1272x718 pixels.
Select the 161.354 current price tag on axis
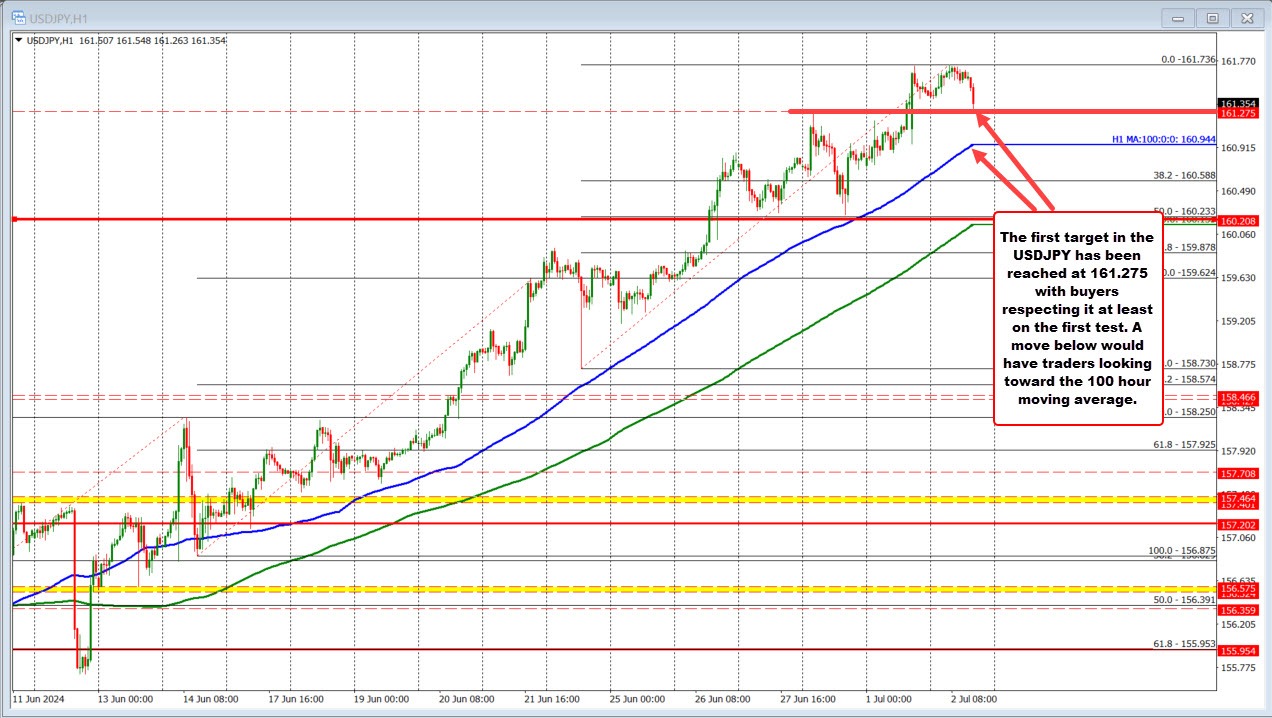click(1240, 102)
